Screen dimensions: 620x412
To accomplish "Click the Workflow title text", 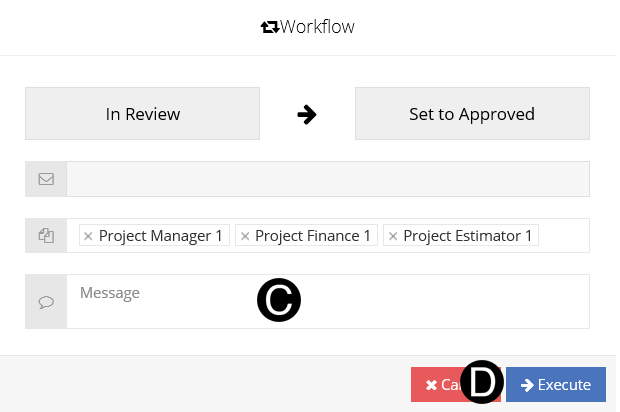I will pyautogui.click(x=317, y=27).
